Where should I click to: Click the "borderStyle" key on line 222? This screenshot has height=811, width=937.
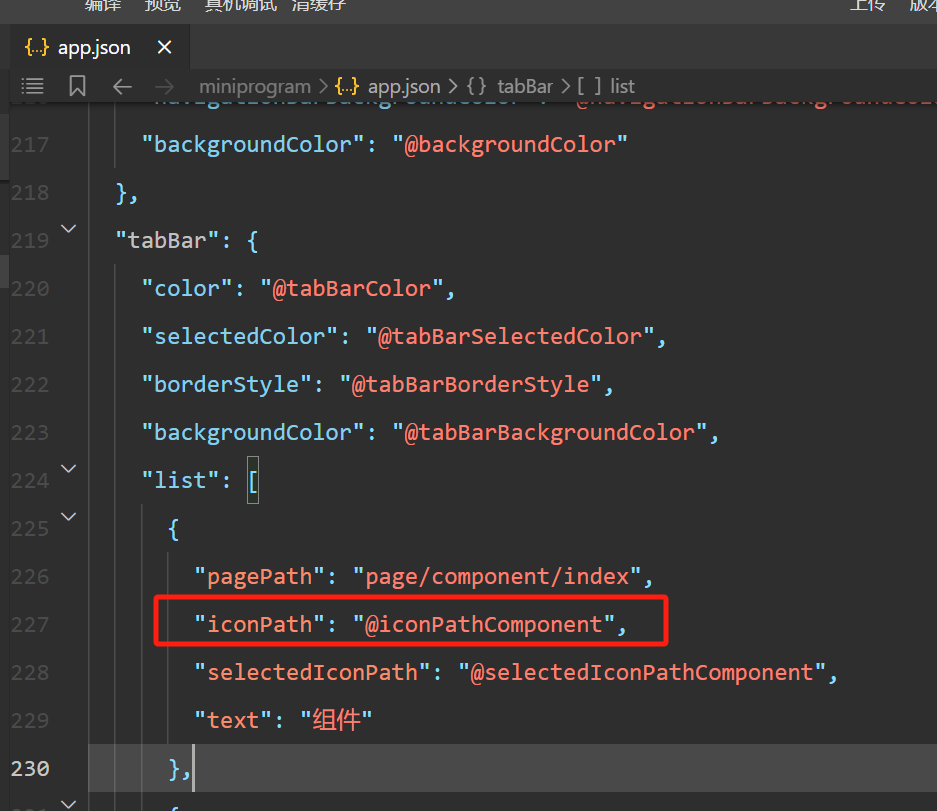226,384
